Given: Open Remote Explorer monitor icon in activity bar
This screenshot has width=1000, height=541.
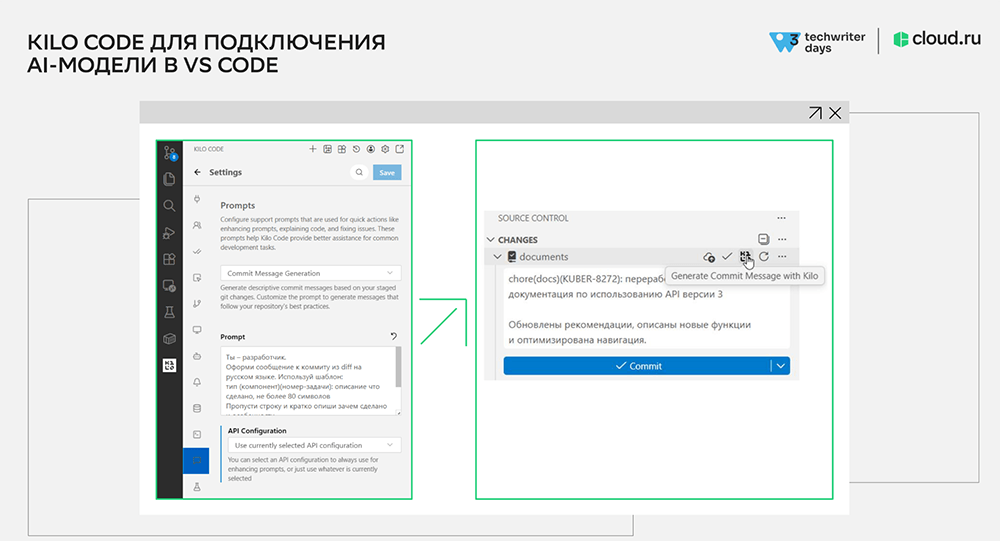Looking at the screenshot, I should click(169, 286).
